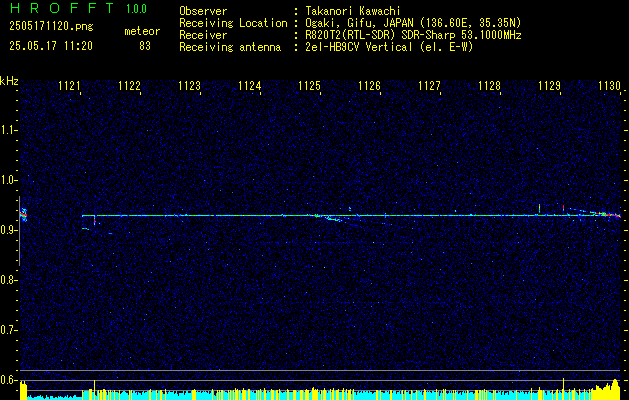Select filename 2505171120.png

[x=51, y=27]
